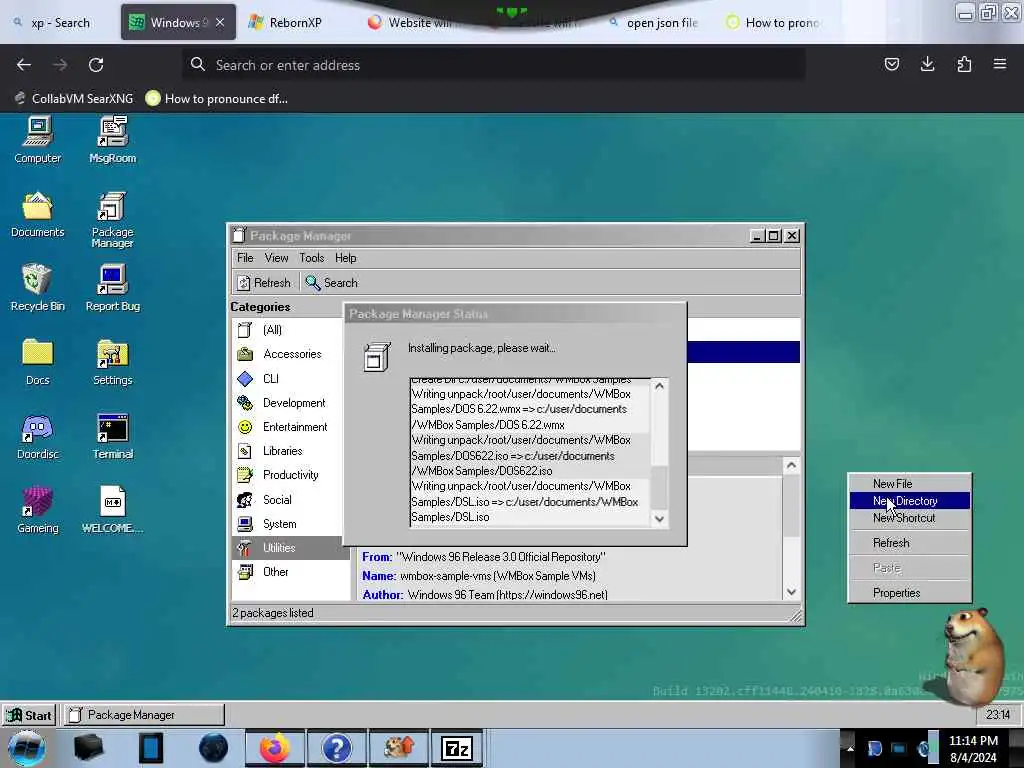Open 7-Zip from the Windows taskbar

(x=456, y=748)
